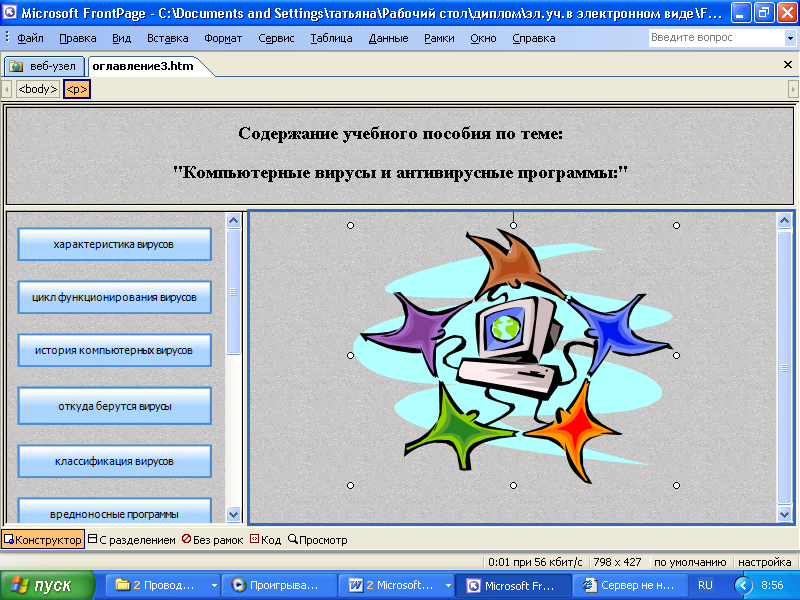This screenshot has height=600, width=800.
Task: Shift tag selector right with arrow
Action: click(x=793, y=89)
